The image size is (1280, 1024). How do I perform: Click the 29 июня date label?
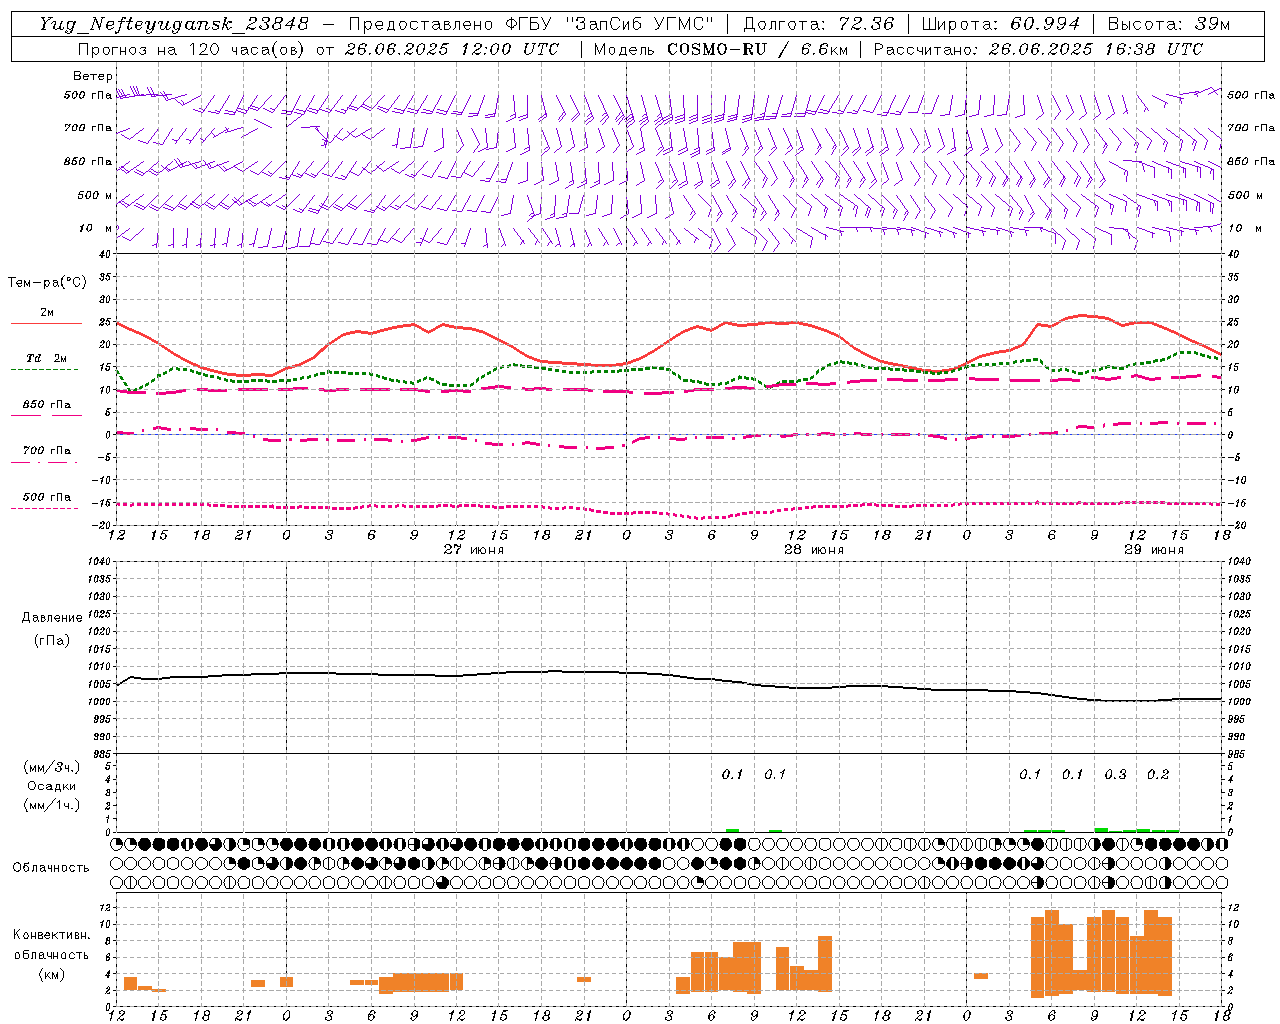pyautogui.click(x=1154, y=550)
